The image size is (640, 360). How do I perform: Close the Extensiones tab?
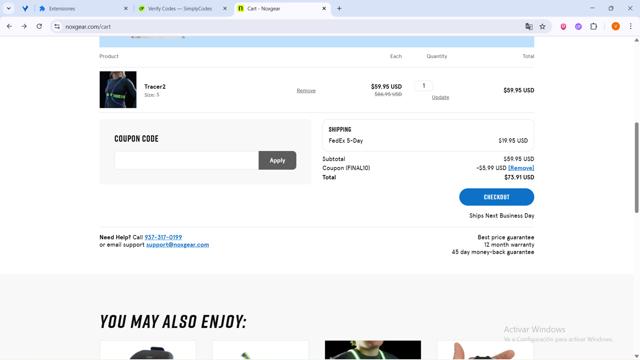coord(126,9)
